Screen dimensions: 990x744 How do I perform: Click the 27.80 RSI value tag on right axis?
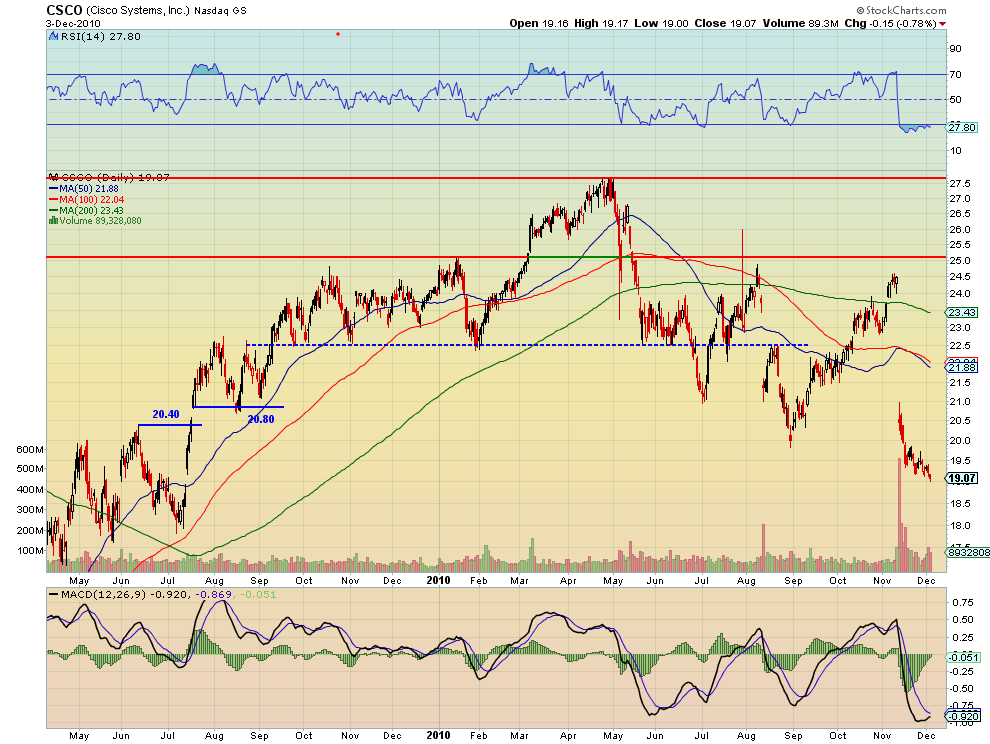pyautogui.click(x=962, y=128)
